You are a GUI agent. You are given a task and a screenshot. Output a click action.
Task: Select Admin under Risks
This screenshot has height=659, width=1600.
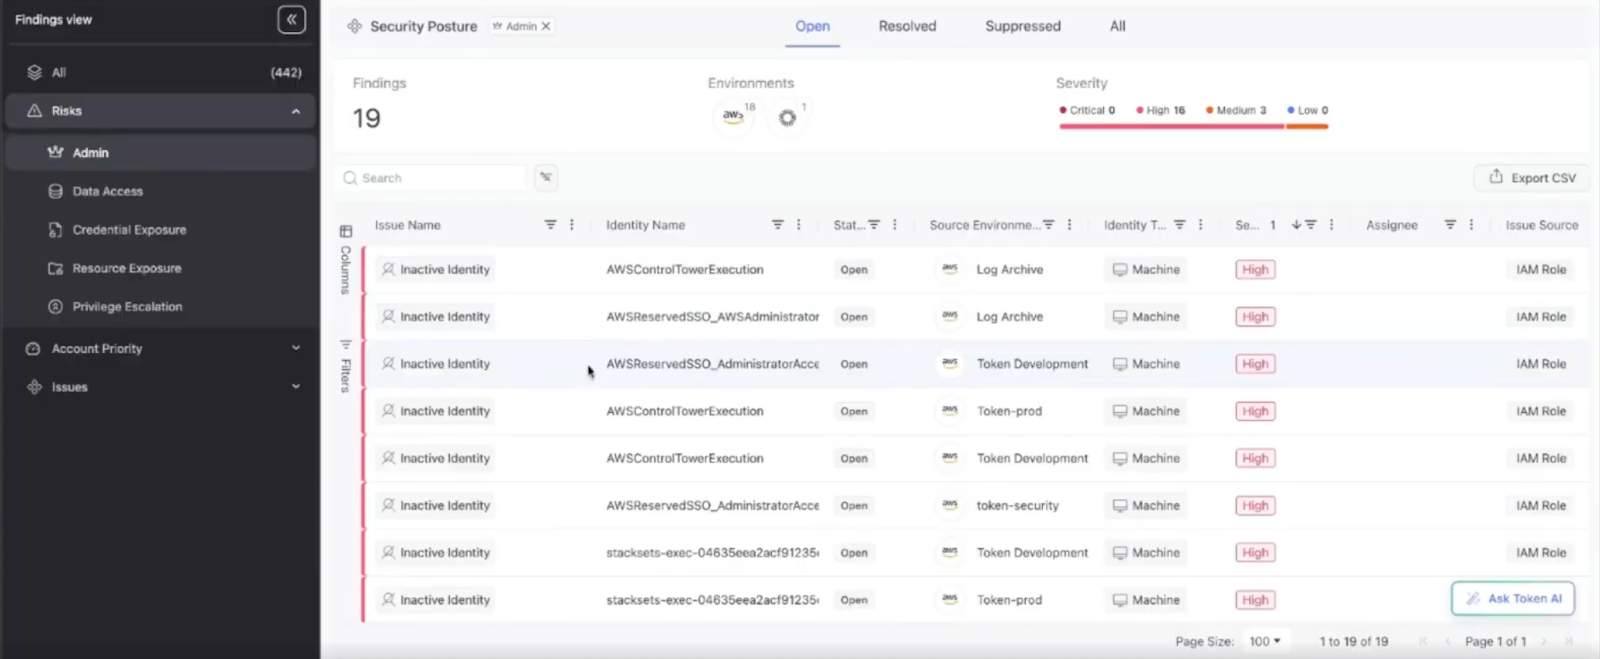click(160, 152)
